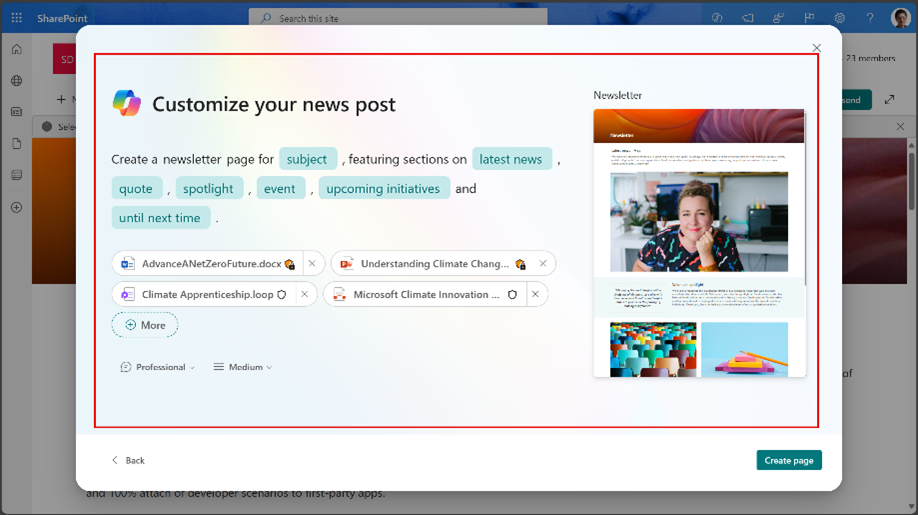Remove Climate Apprenticeship.loop attachment
This screenshot has width=918, height=515.
[x=304, y=294]
